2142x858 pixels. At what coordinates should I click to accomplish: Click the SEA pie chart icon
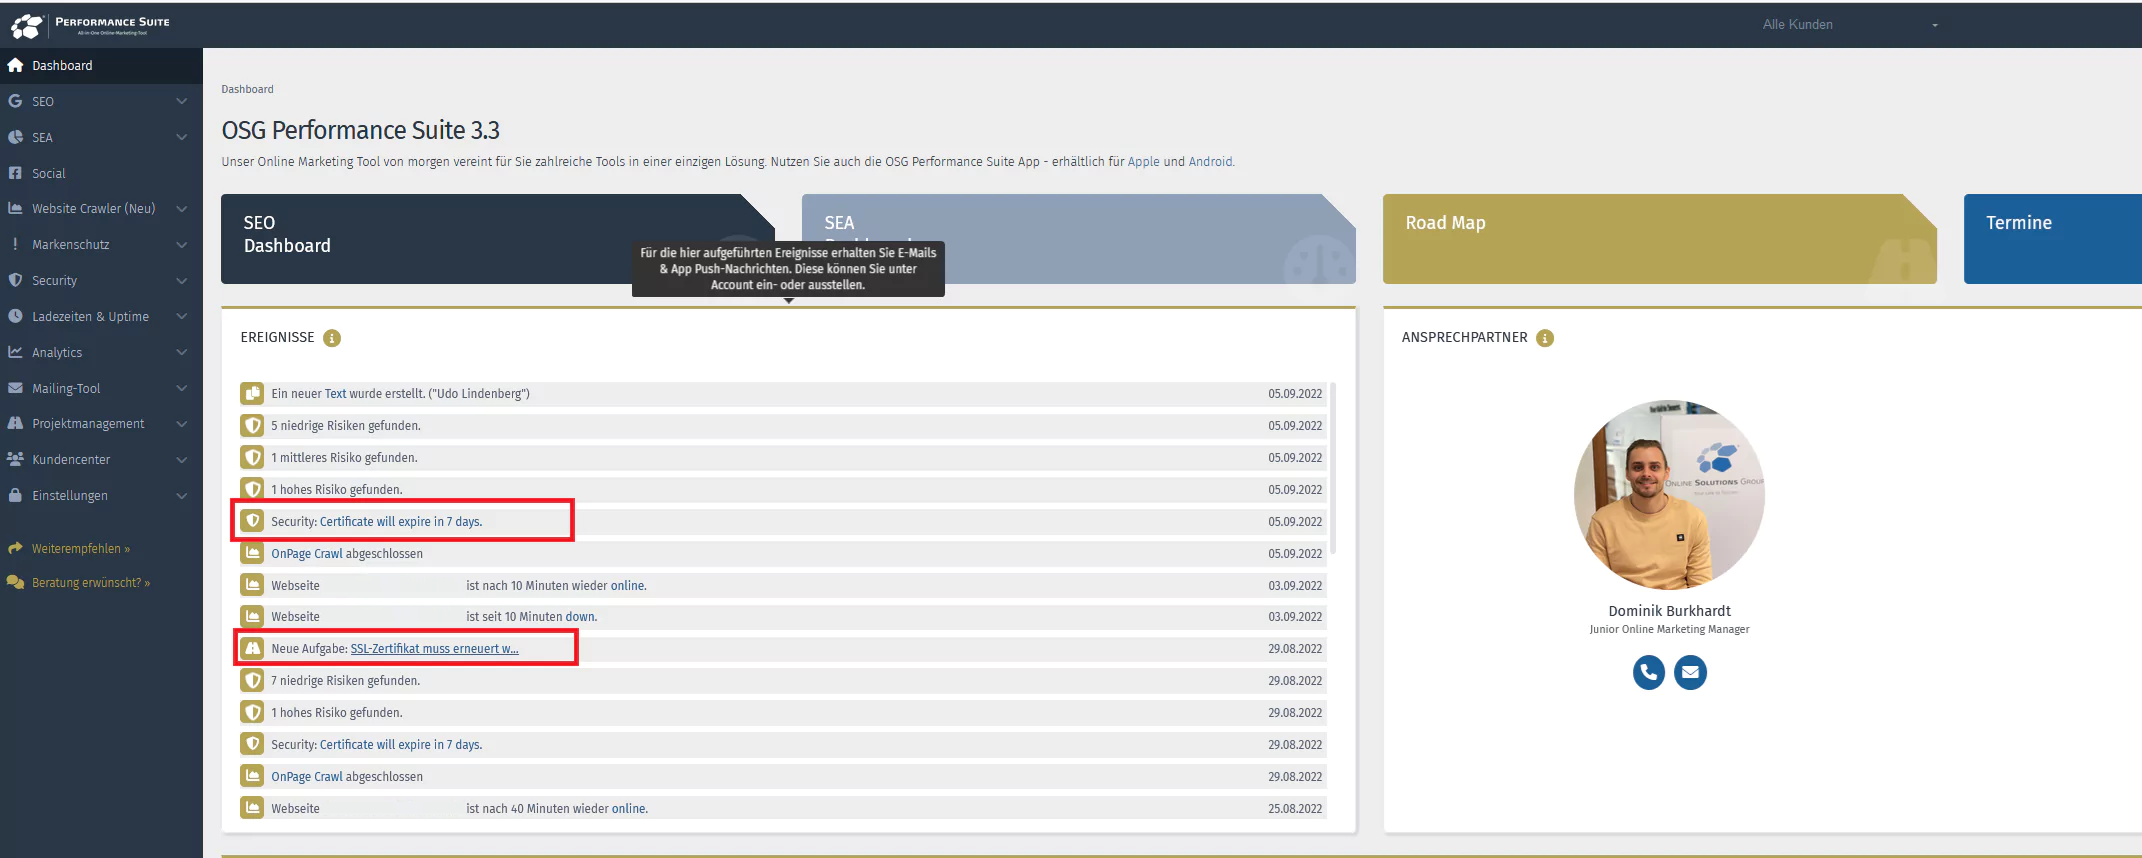tap(15, 137)
